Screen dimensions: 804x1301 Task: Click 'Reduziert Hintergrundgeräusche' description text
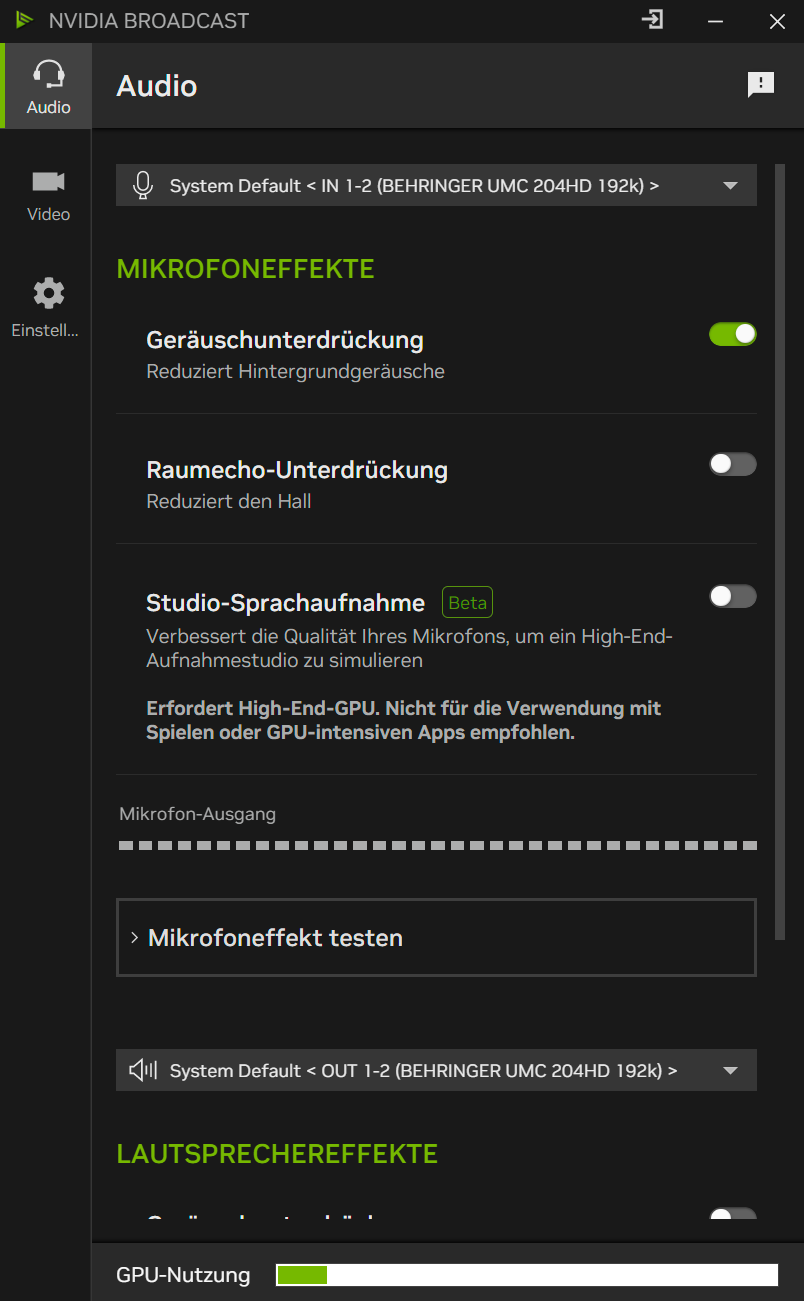[295, 372]
